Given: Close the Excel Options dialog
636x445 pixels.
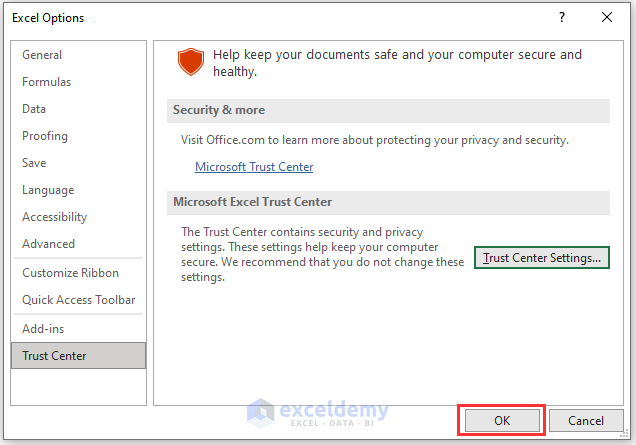Looking at the screenshot, I should 607,17.
